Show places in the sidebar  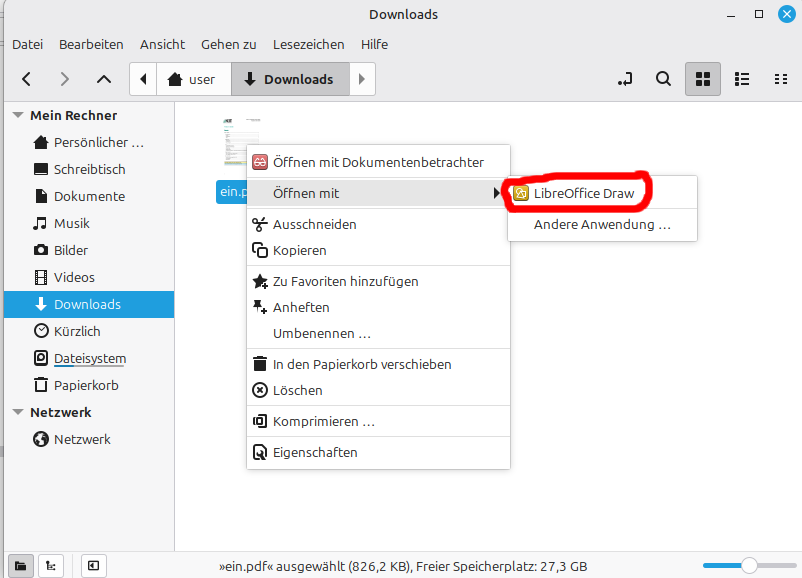click(x=22, y=566)
